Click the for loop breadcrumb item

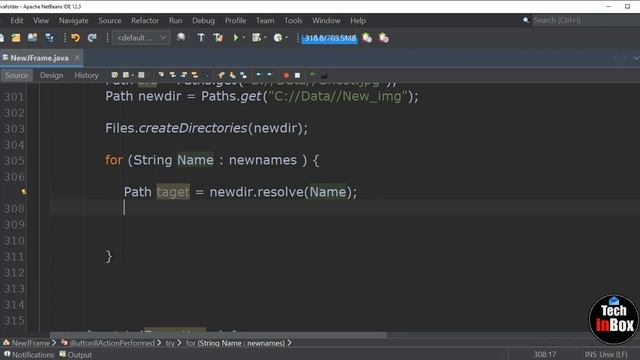tap(235, 343)
